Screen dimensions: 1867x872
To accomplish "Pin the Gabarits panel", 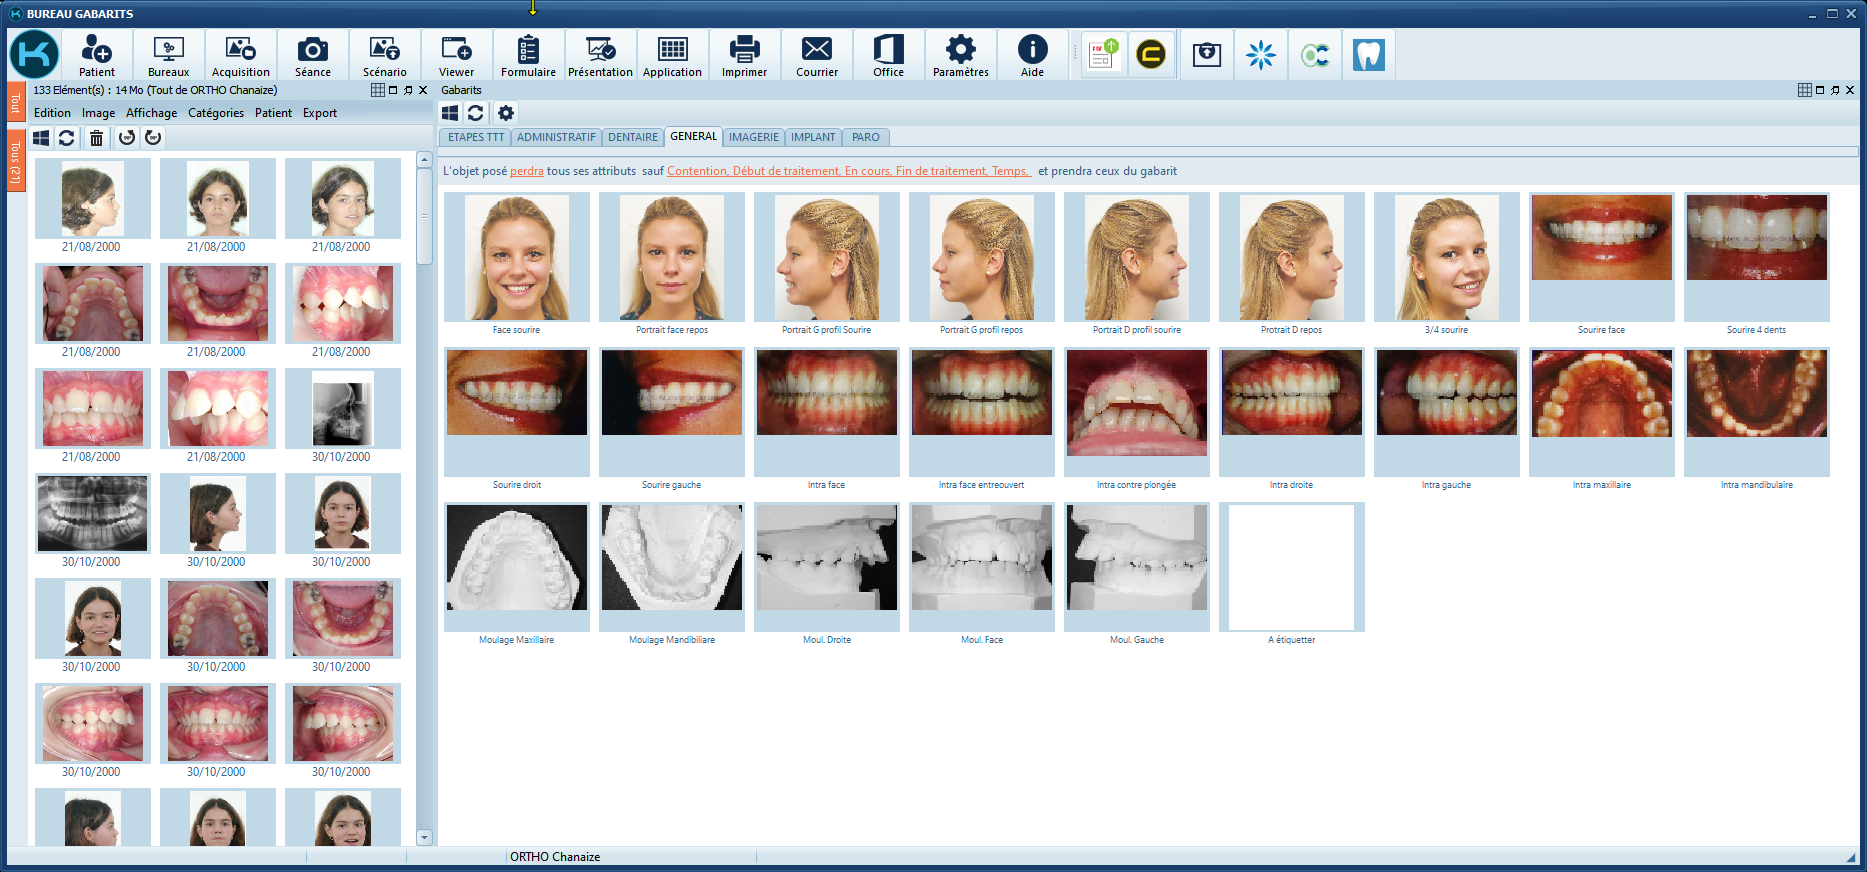I will click(x=1835, y=90).
